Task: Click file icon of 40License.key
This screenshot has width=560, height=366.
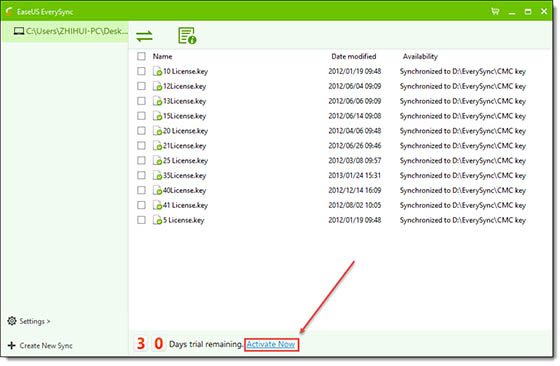Action: coord(157,190)
